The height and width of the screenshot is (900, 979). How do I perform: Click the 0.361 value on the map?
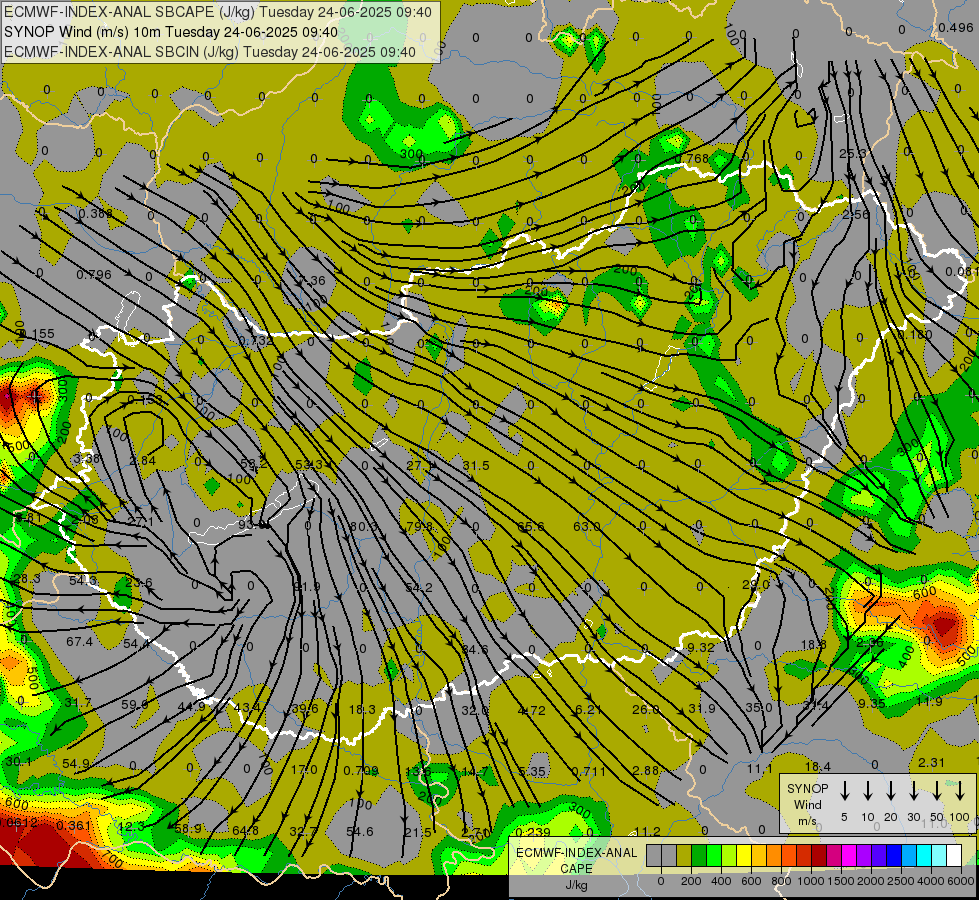[74, 826]
